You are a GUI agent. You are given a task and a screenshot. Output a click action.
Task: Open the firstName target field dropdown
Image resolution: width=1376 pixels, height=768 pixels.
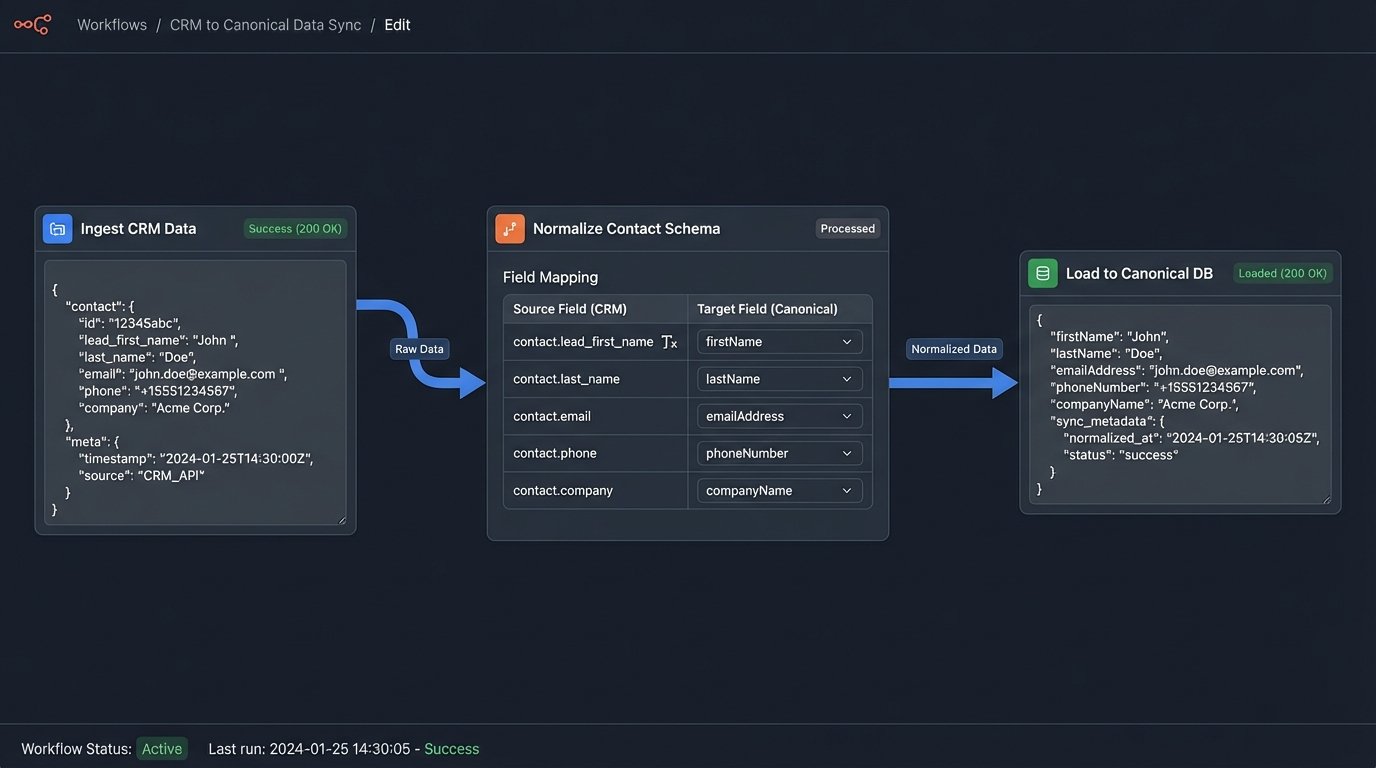click(779, 342)
